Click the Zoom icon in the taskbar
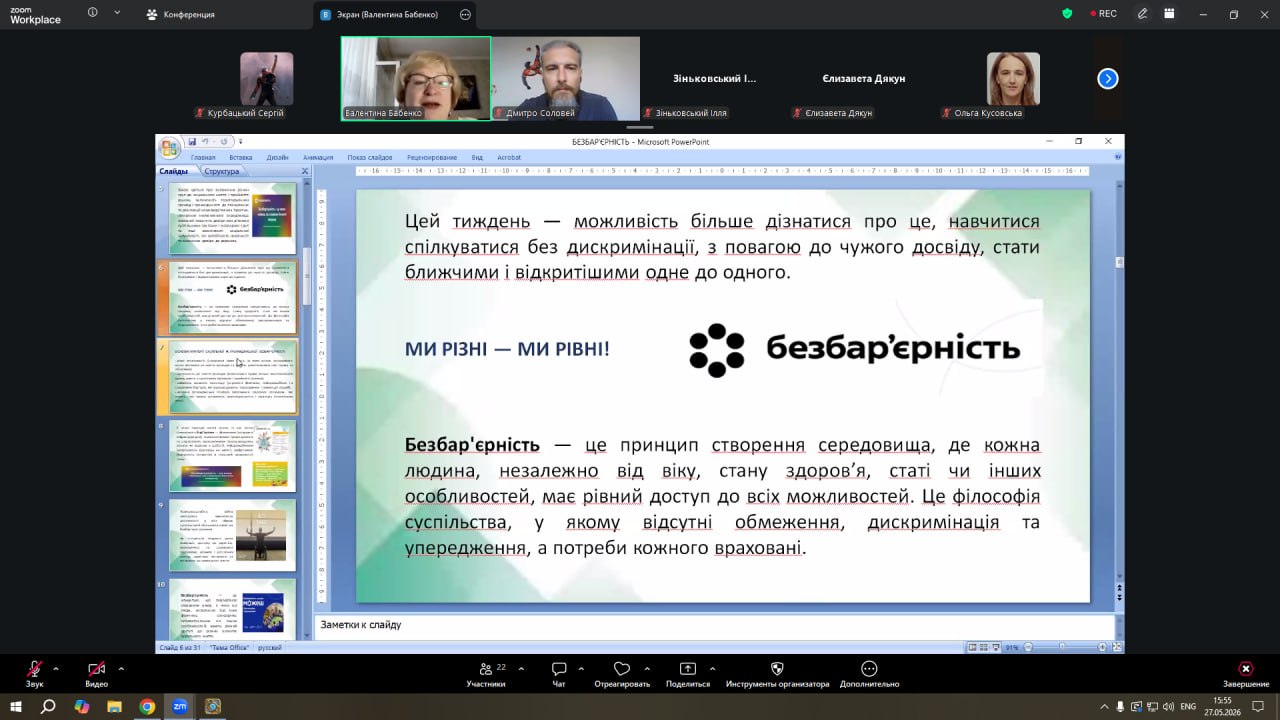 (180, 706)
